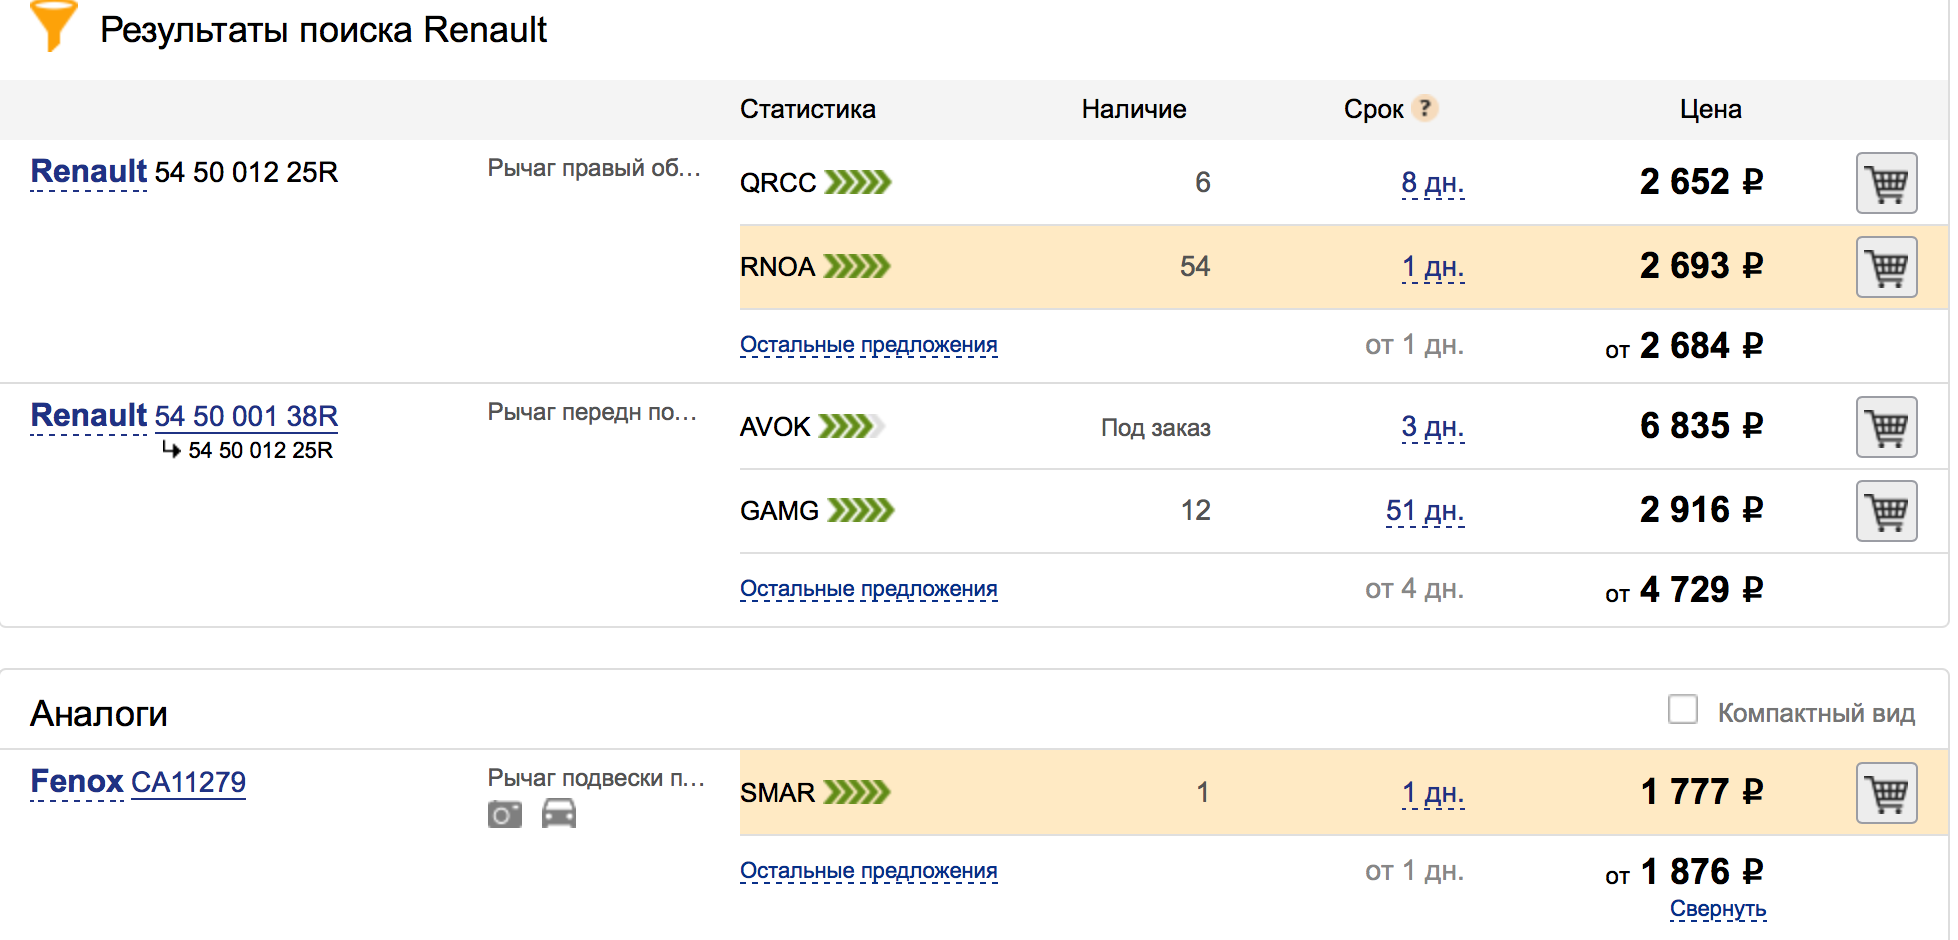The image size is (1958, 940).
Task: Enable the Компактный вид checkbox
Action: [x=1683, y=710]
